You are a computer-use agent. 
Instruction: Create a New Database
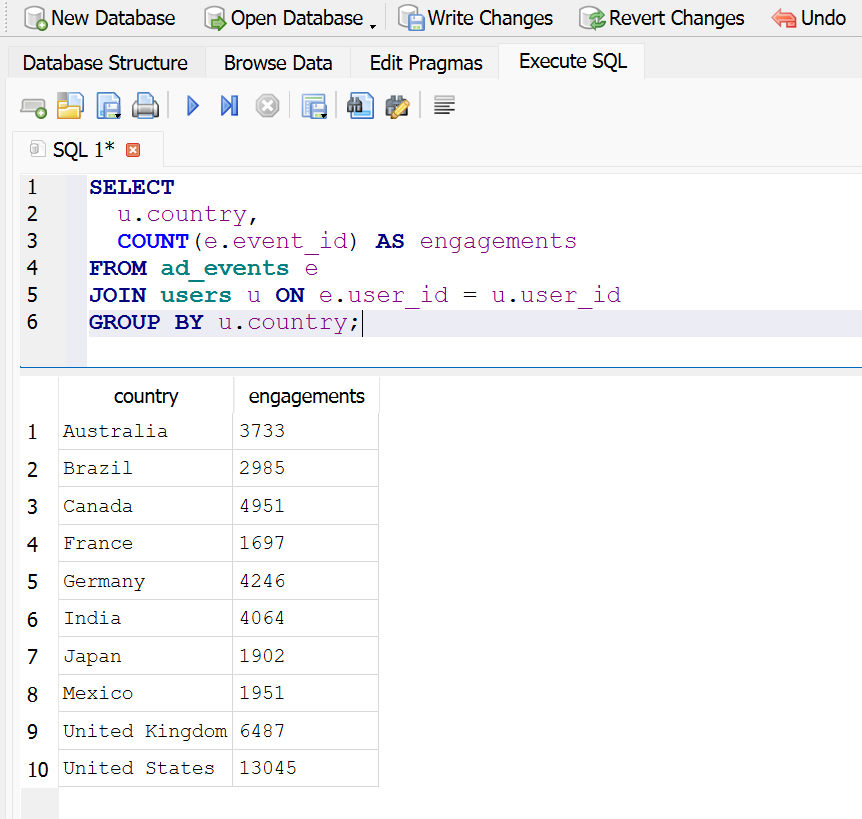99,18
